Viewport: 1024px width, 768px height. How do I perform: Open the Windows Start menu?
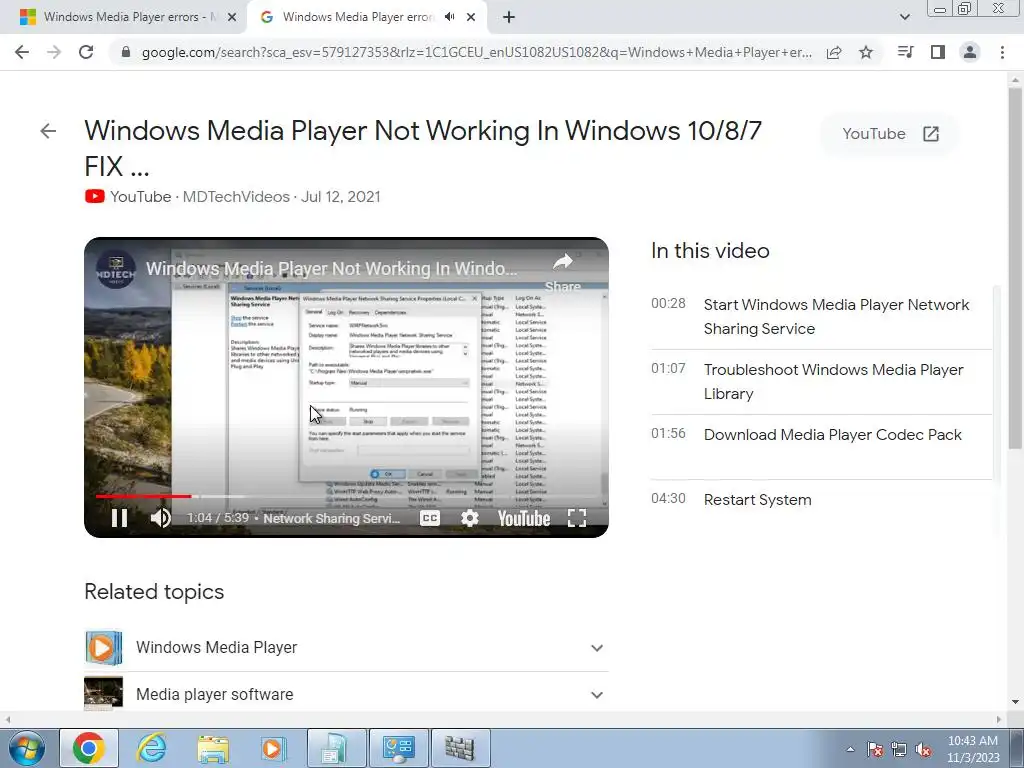(25, 748)
